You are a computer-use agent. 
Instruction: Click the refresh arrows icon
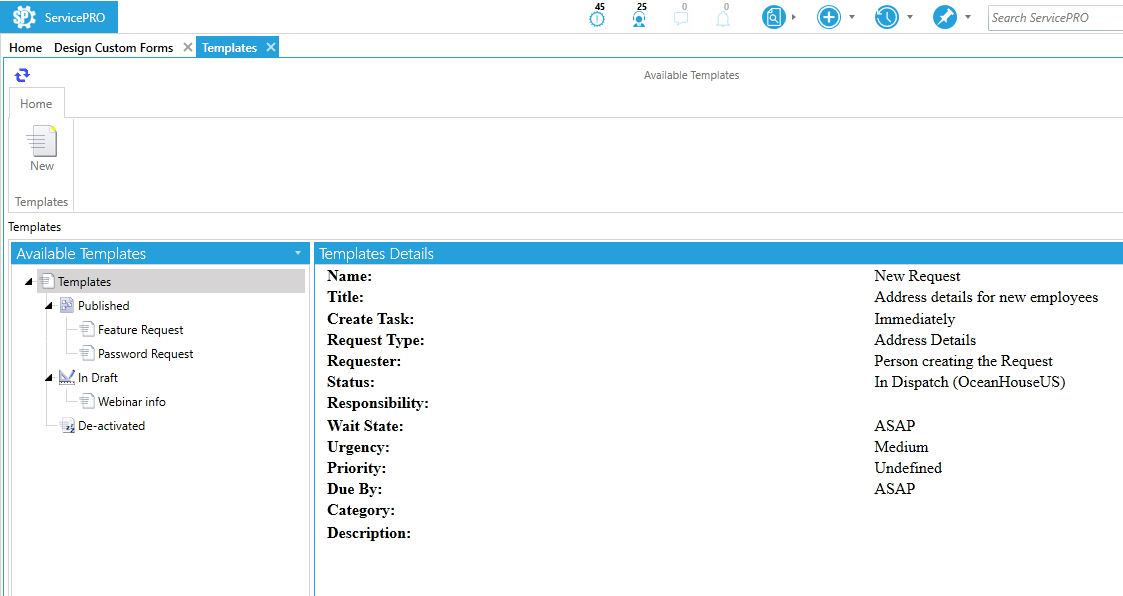point(22,74)
